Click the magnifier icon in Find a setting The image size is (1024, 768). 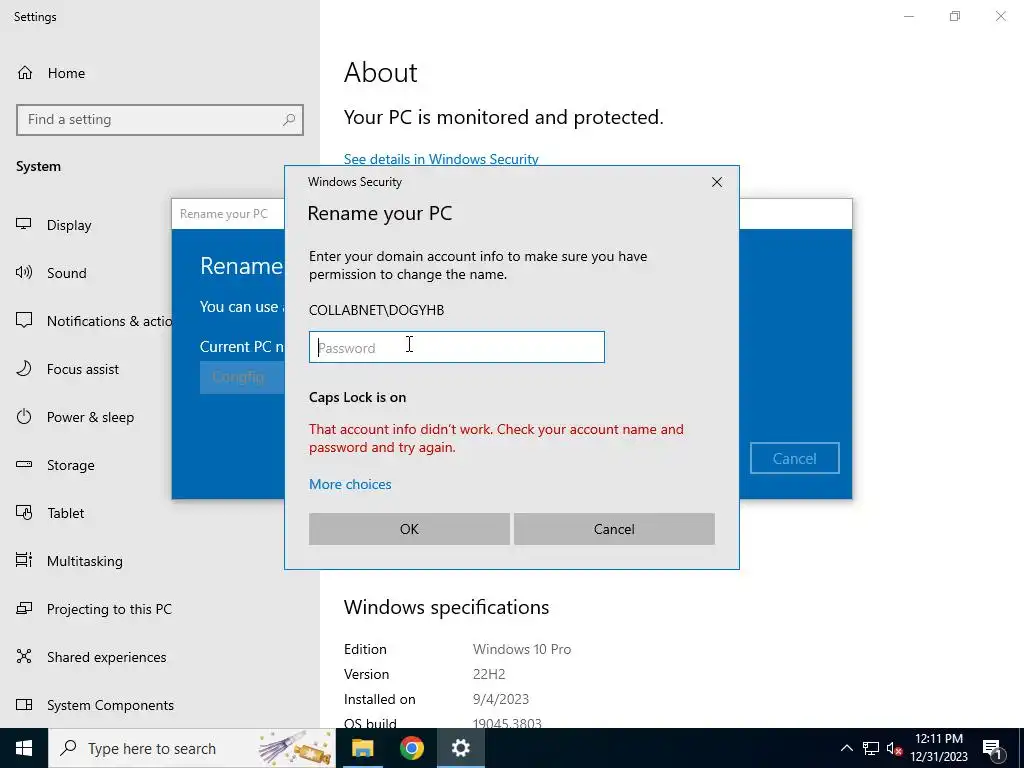[289, 120]
